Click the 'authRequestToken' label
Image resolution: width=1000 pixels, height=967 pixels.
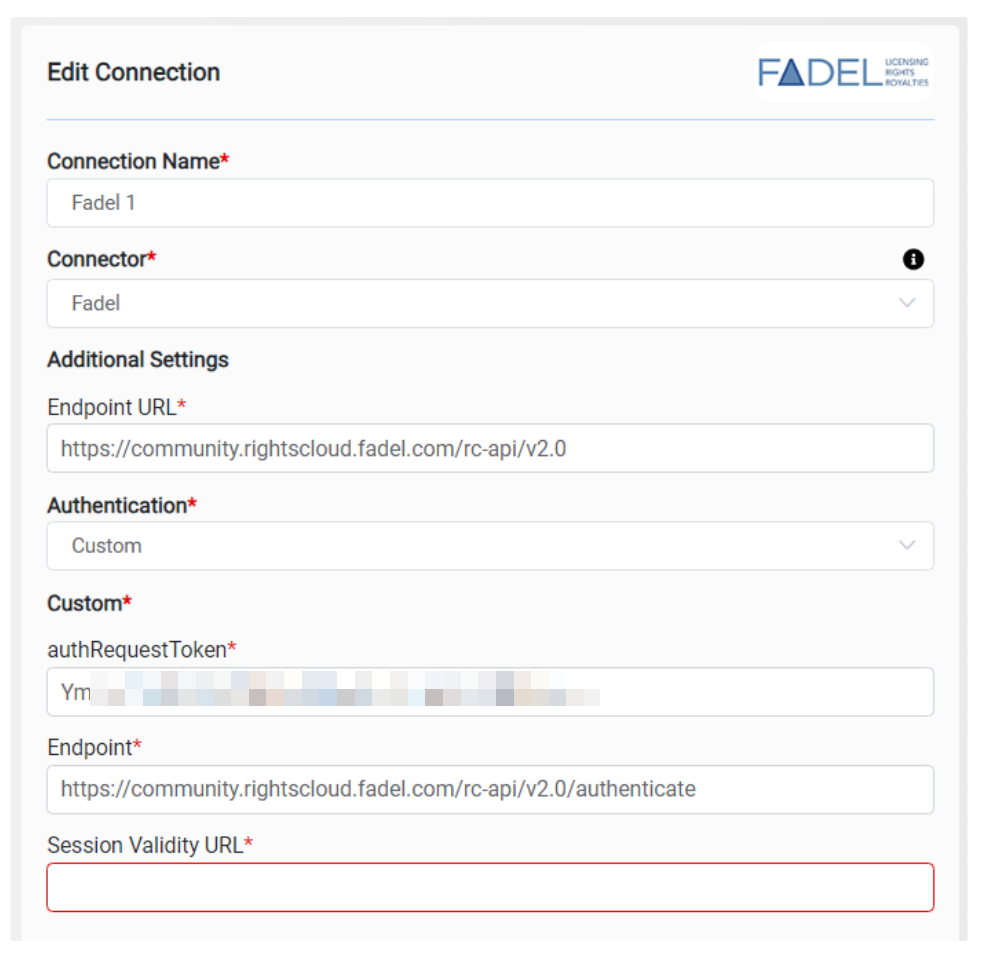[137, 650]
